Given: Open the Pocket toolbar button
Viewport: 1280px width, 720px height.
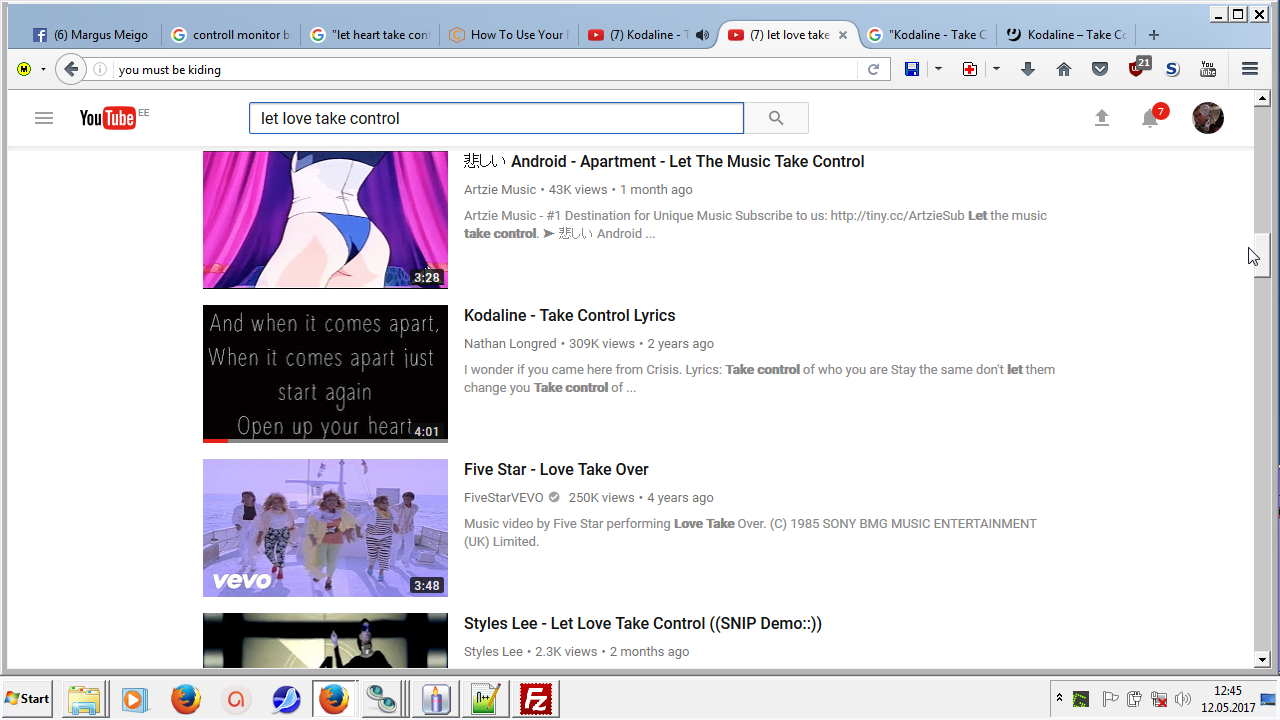Looking at the screenshot, I should click(x=1100, y=69).
